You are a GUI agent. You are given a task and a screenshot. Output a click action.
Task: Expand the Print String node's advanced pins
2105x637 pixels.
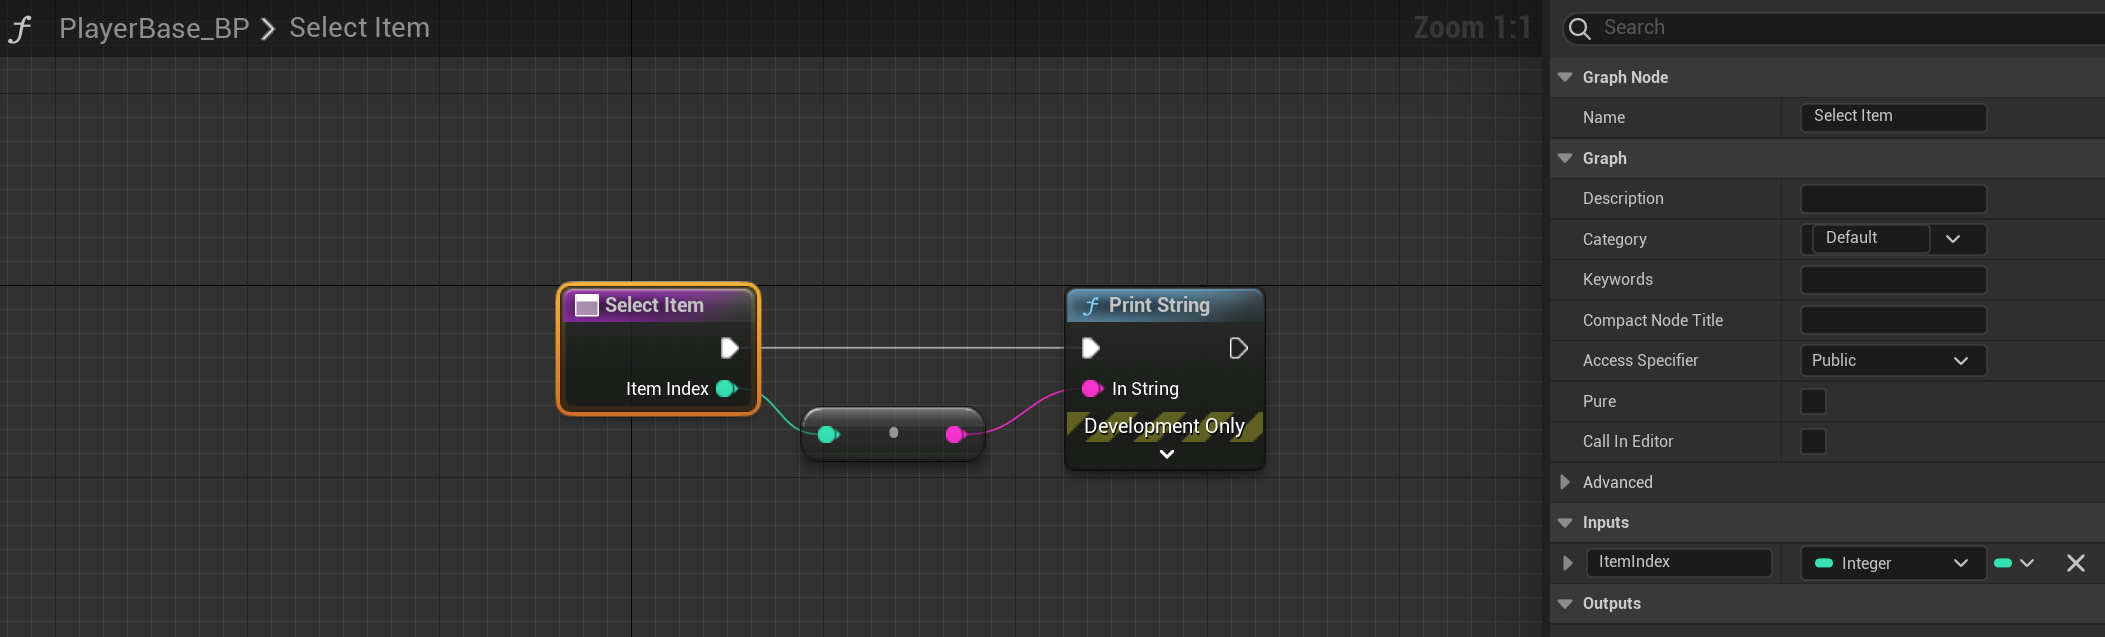(1166, 455)
